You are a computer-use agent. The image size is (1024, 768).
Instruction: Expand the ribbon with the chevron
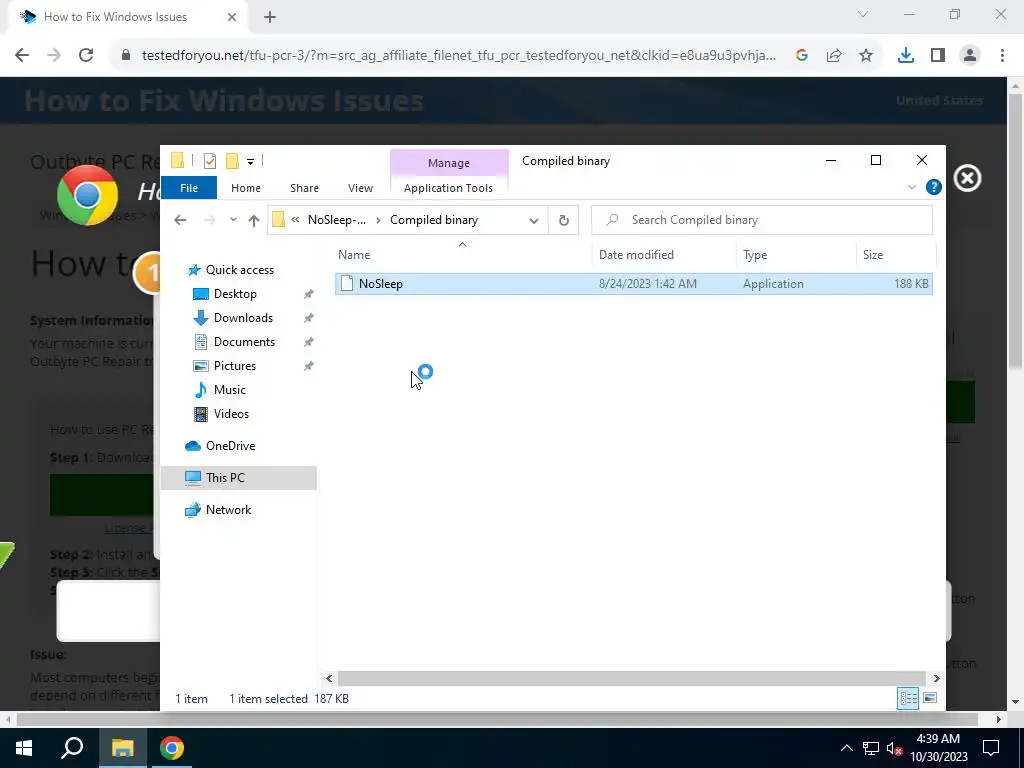[912, 187]
